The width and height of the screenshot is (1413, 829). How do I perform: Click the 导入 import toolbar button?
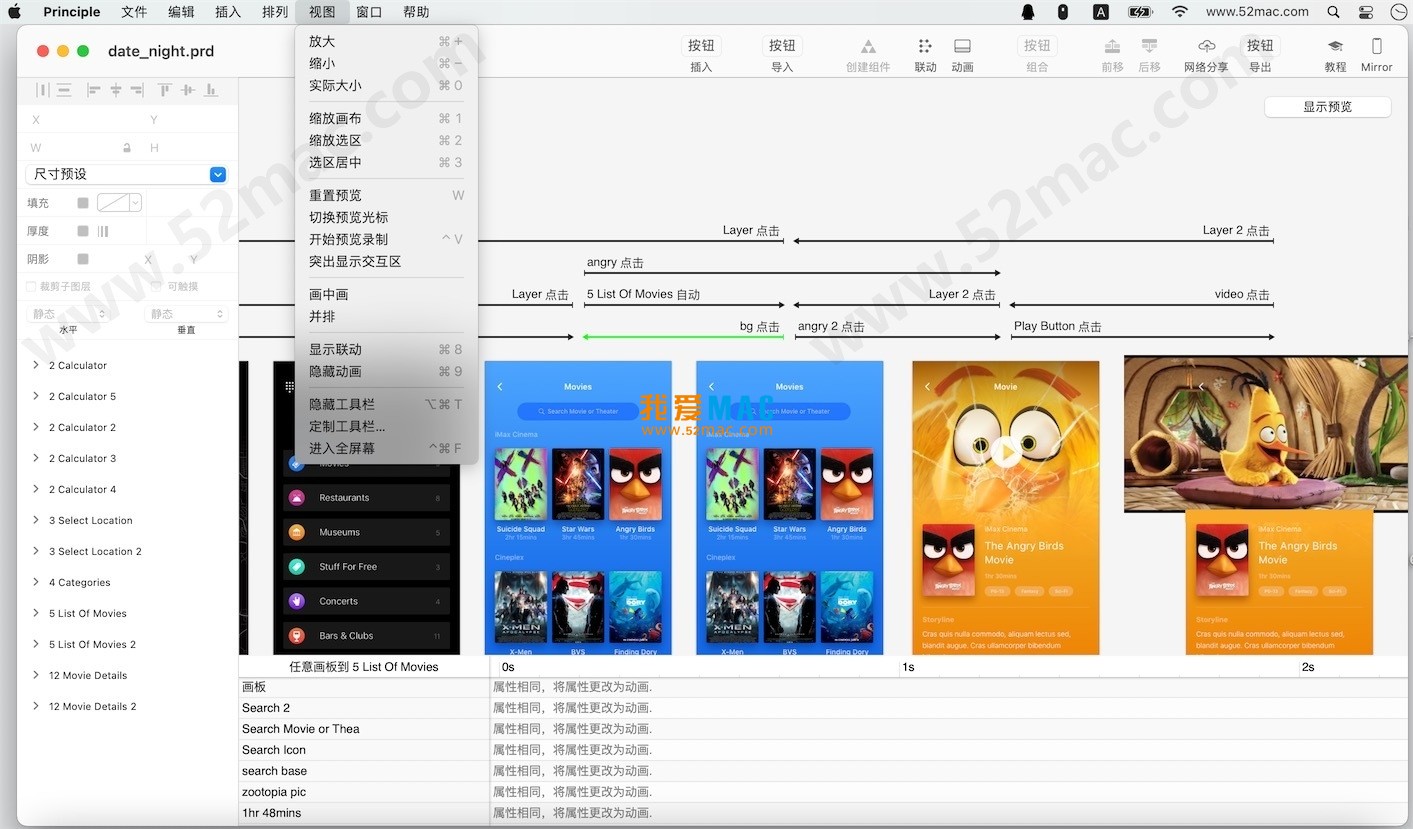point(782,46)
